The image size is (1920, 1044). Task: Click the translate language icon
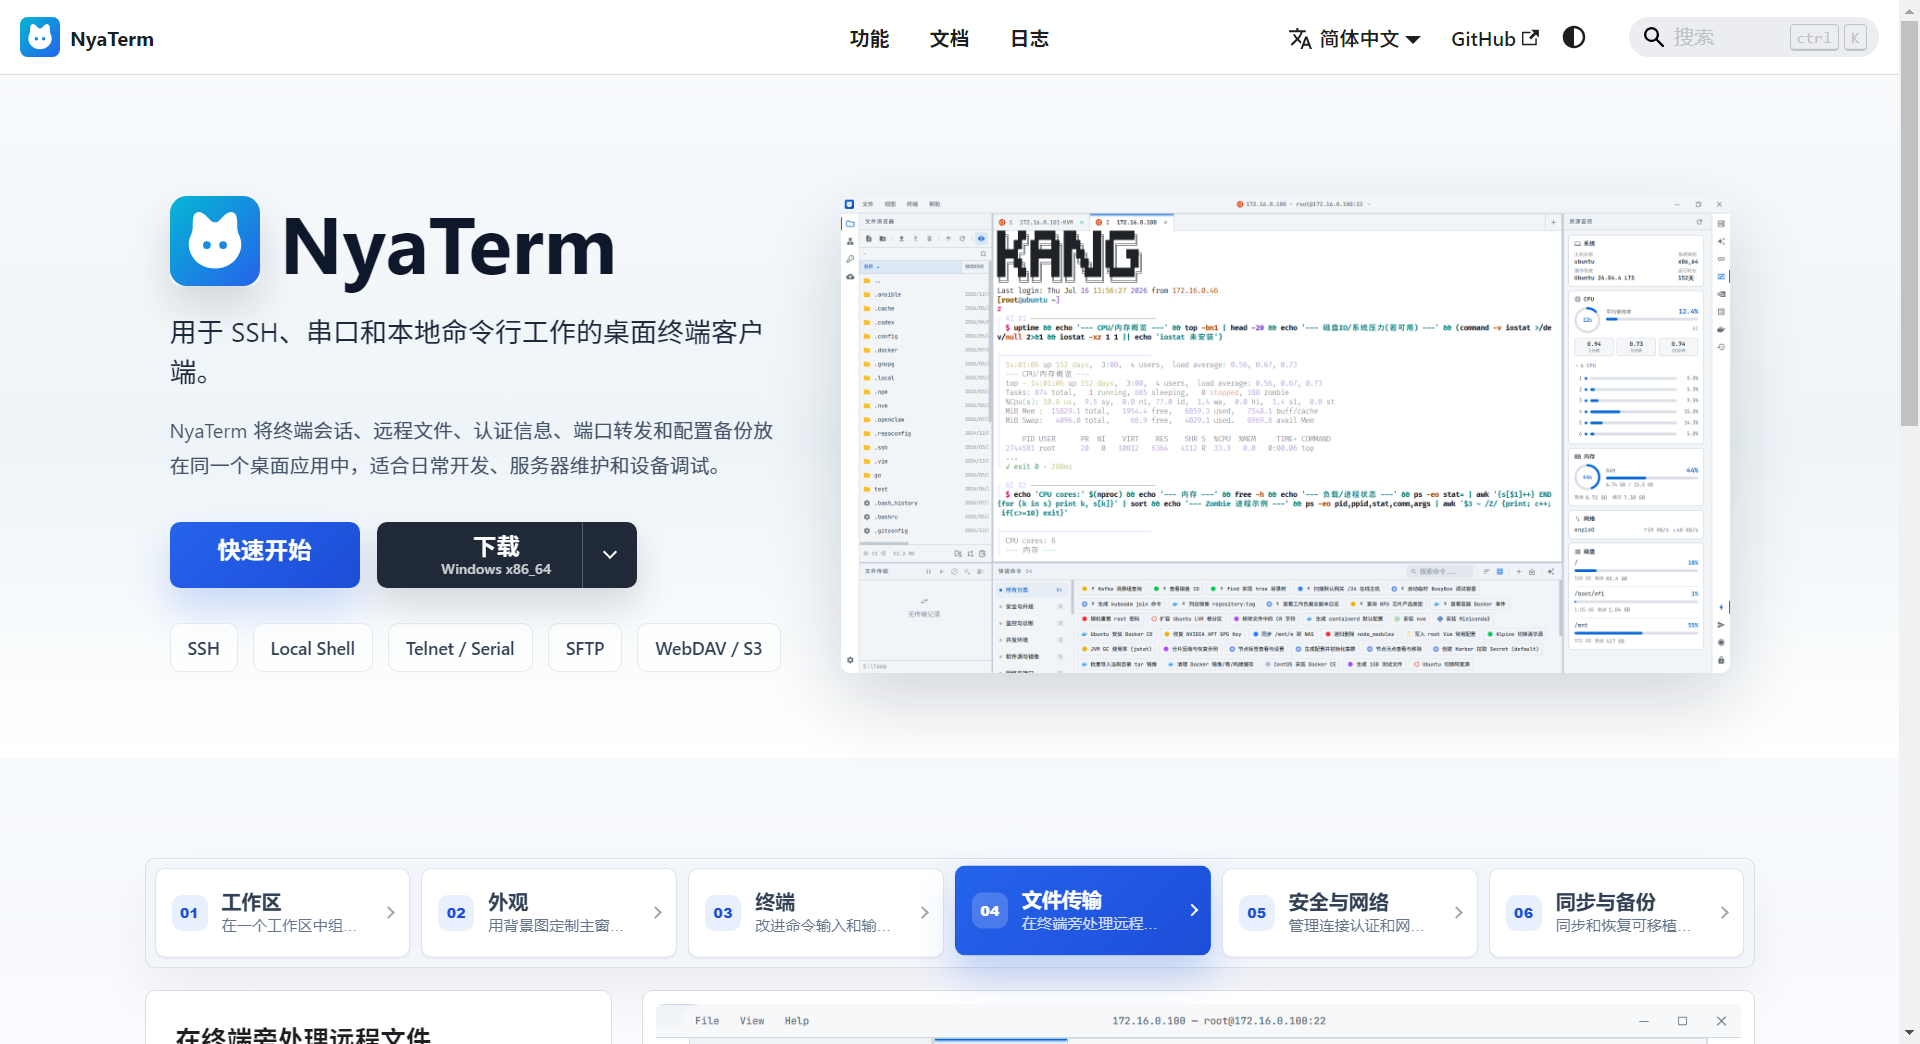pyautogui.click(x=1300, y=38)
